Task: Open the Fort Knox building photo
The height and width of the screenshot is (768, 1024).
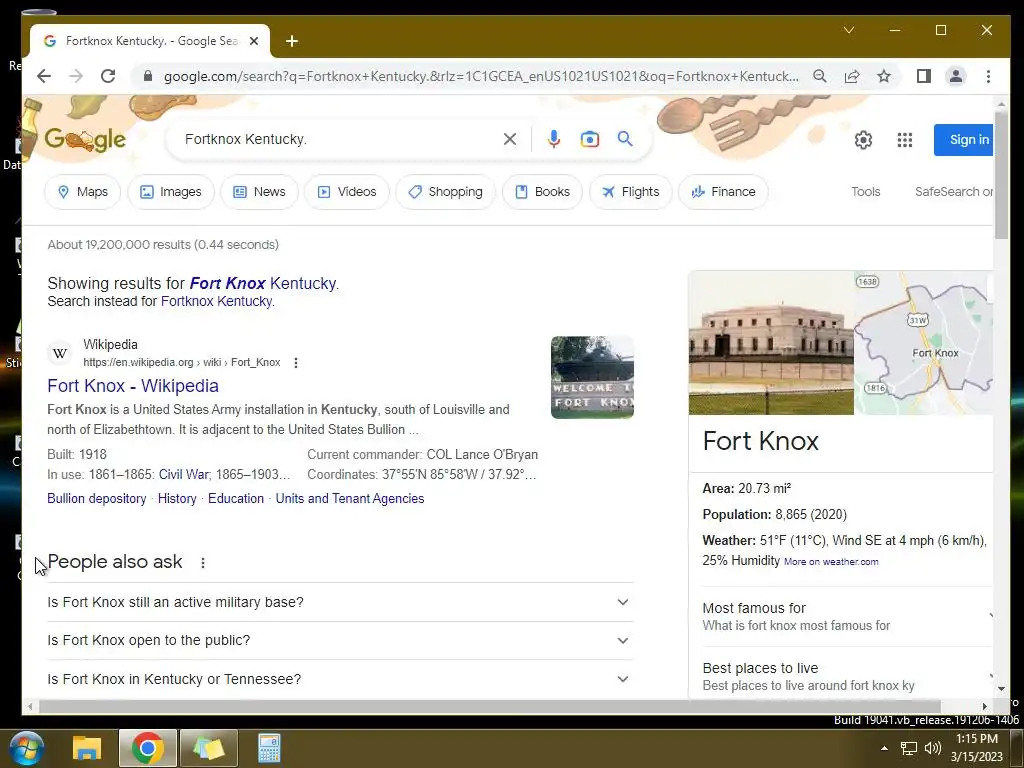Action: pos(771,343)
